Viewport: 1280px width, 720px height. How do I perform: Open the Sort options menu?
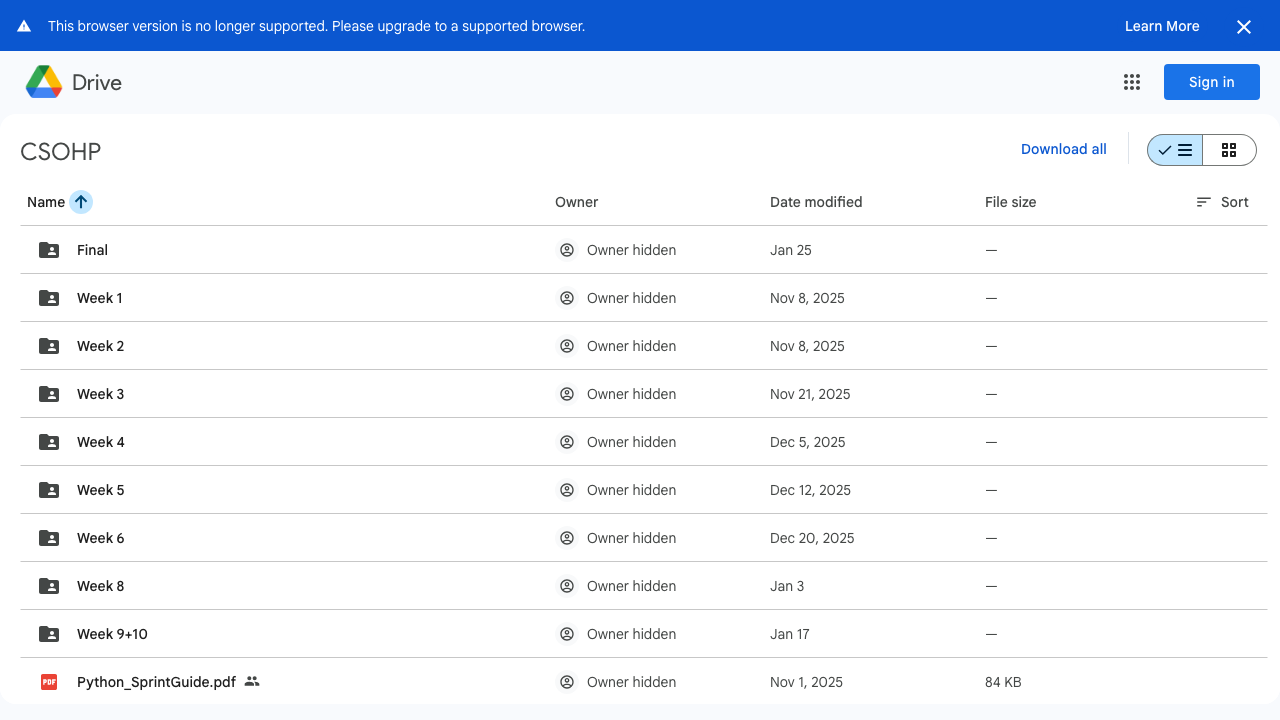(1222, 202)
